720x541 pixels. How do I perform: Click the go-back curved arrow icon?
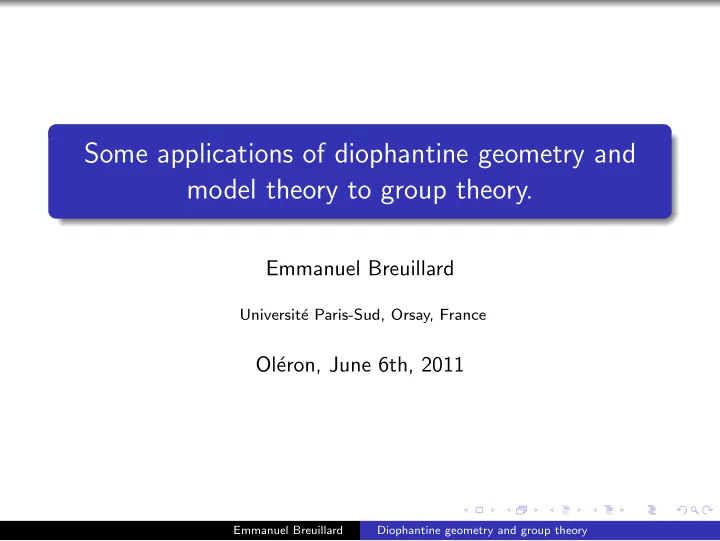coord(682,510)
